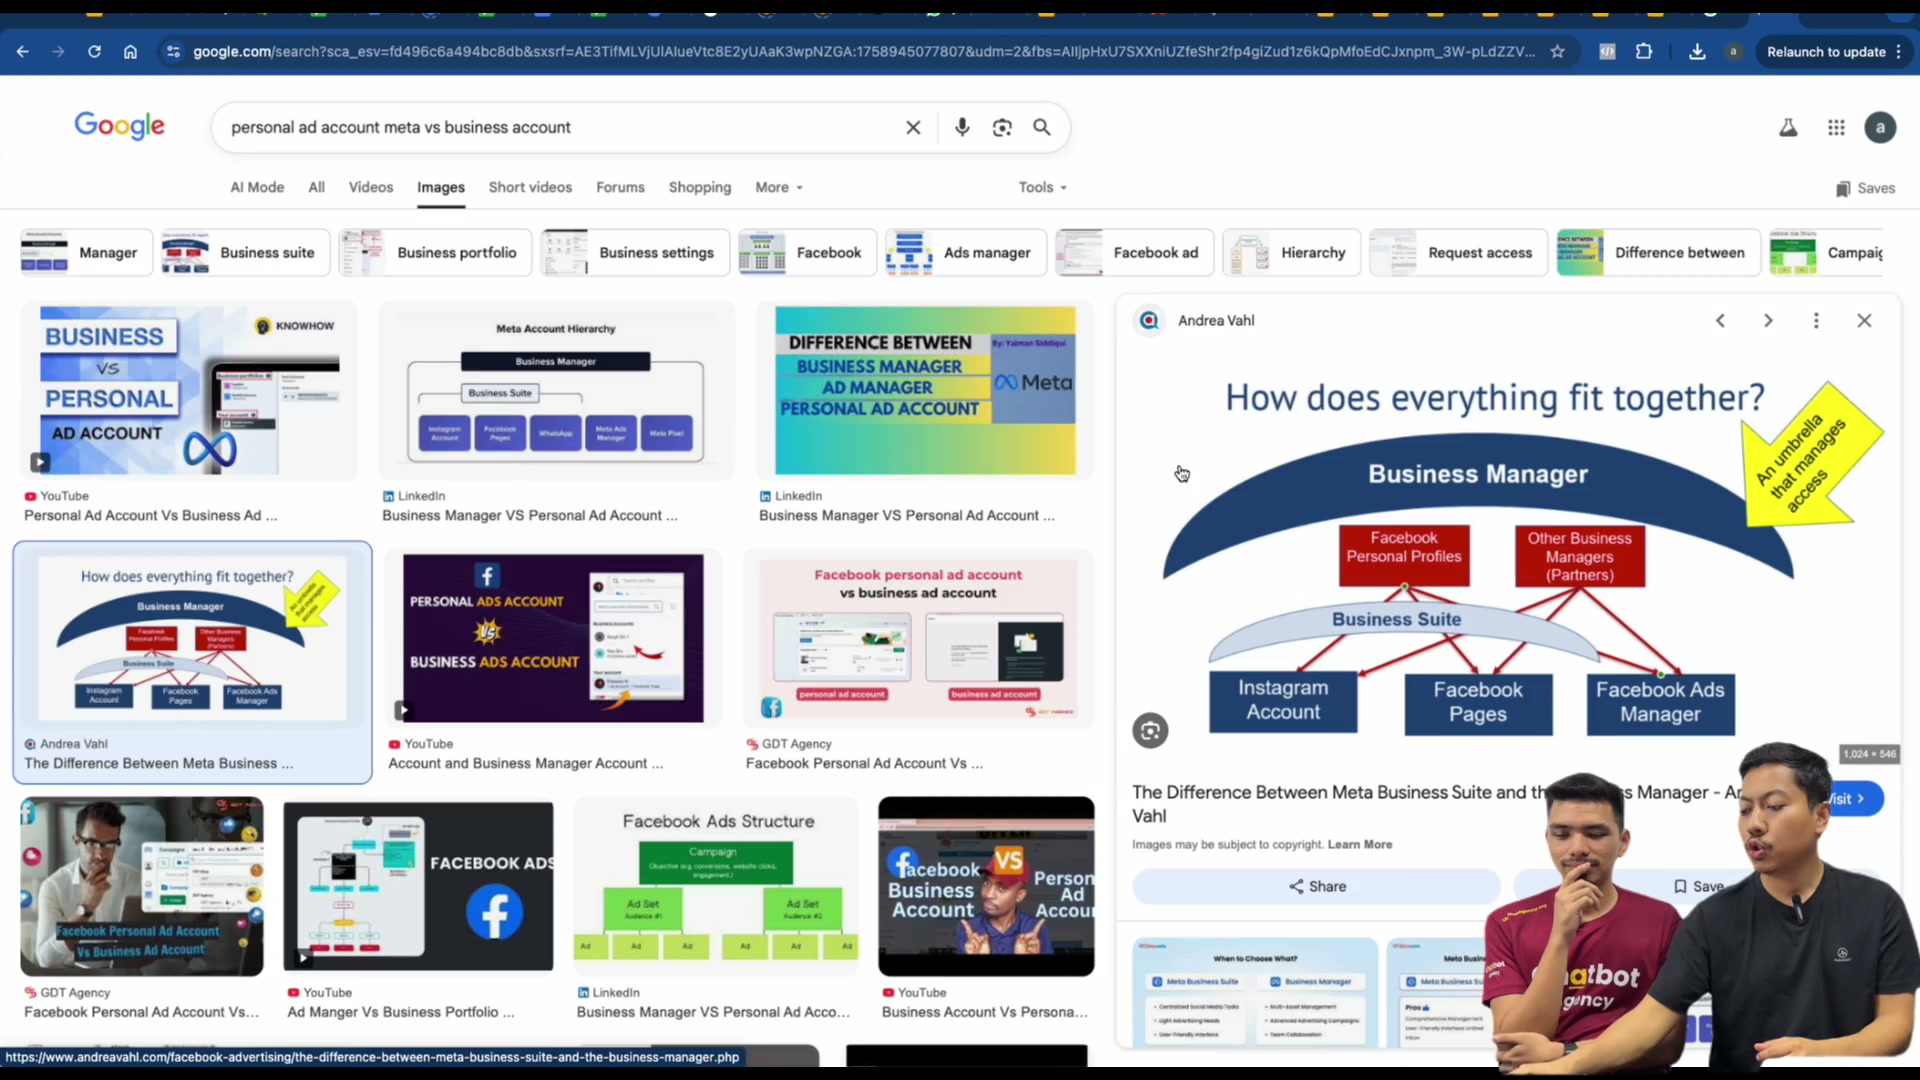
Task: Filter by the Business suite chip
Action: 245,252
